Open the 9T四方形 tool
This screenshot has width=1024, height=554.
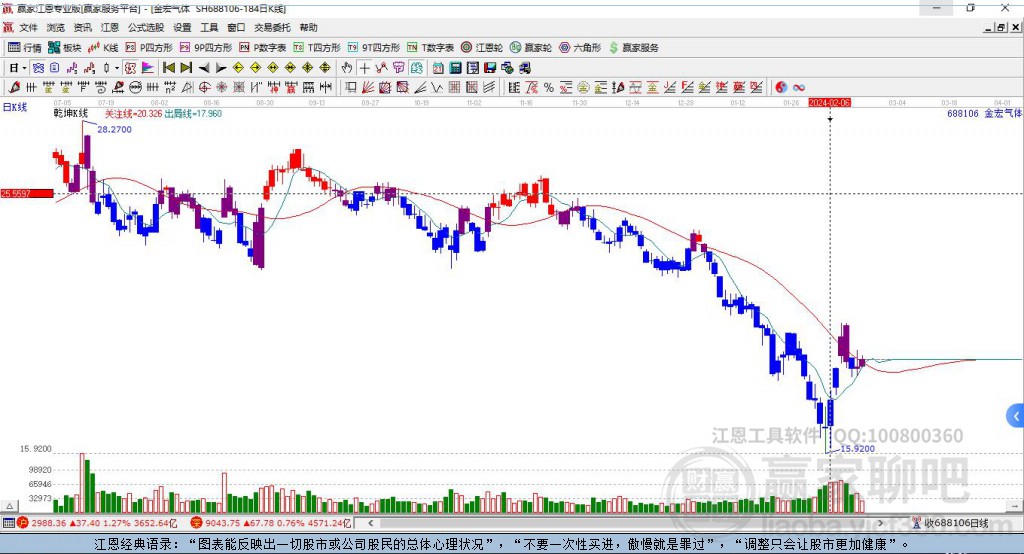coord(374,48)
